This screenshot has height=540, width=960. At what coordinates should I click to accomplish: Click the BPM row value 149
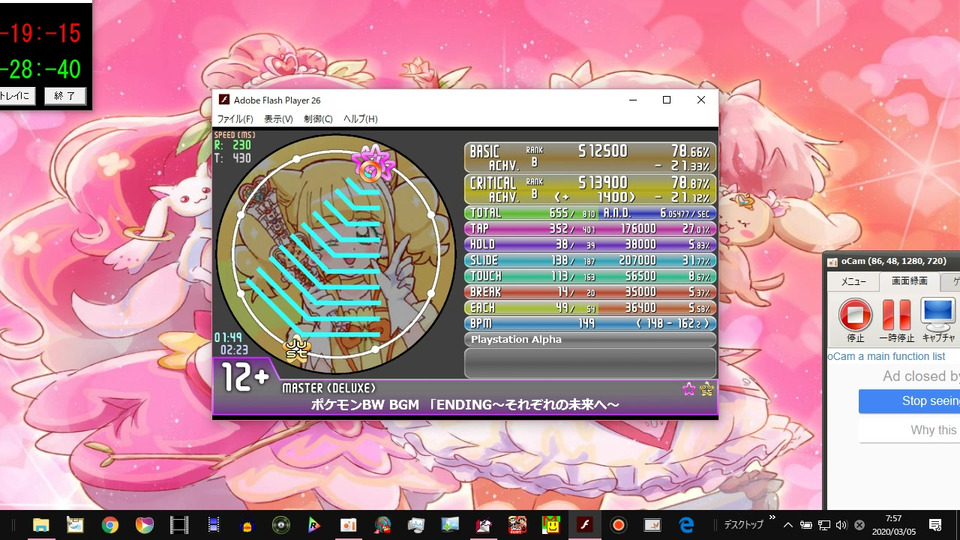coord(586,324)
